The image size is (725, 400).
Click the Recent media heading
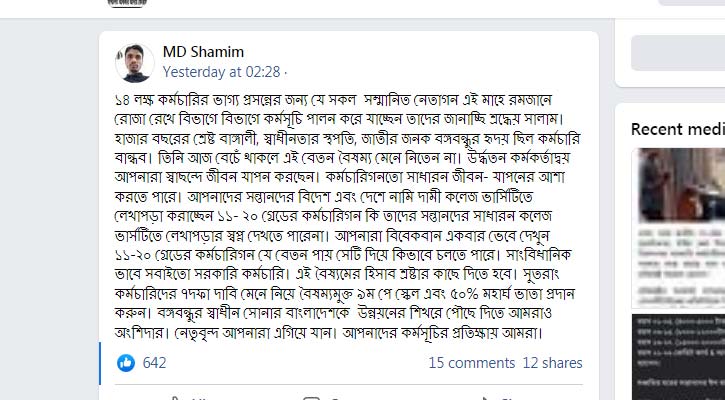coord(676,129)
